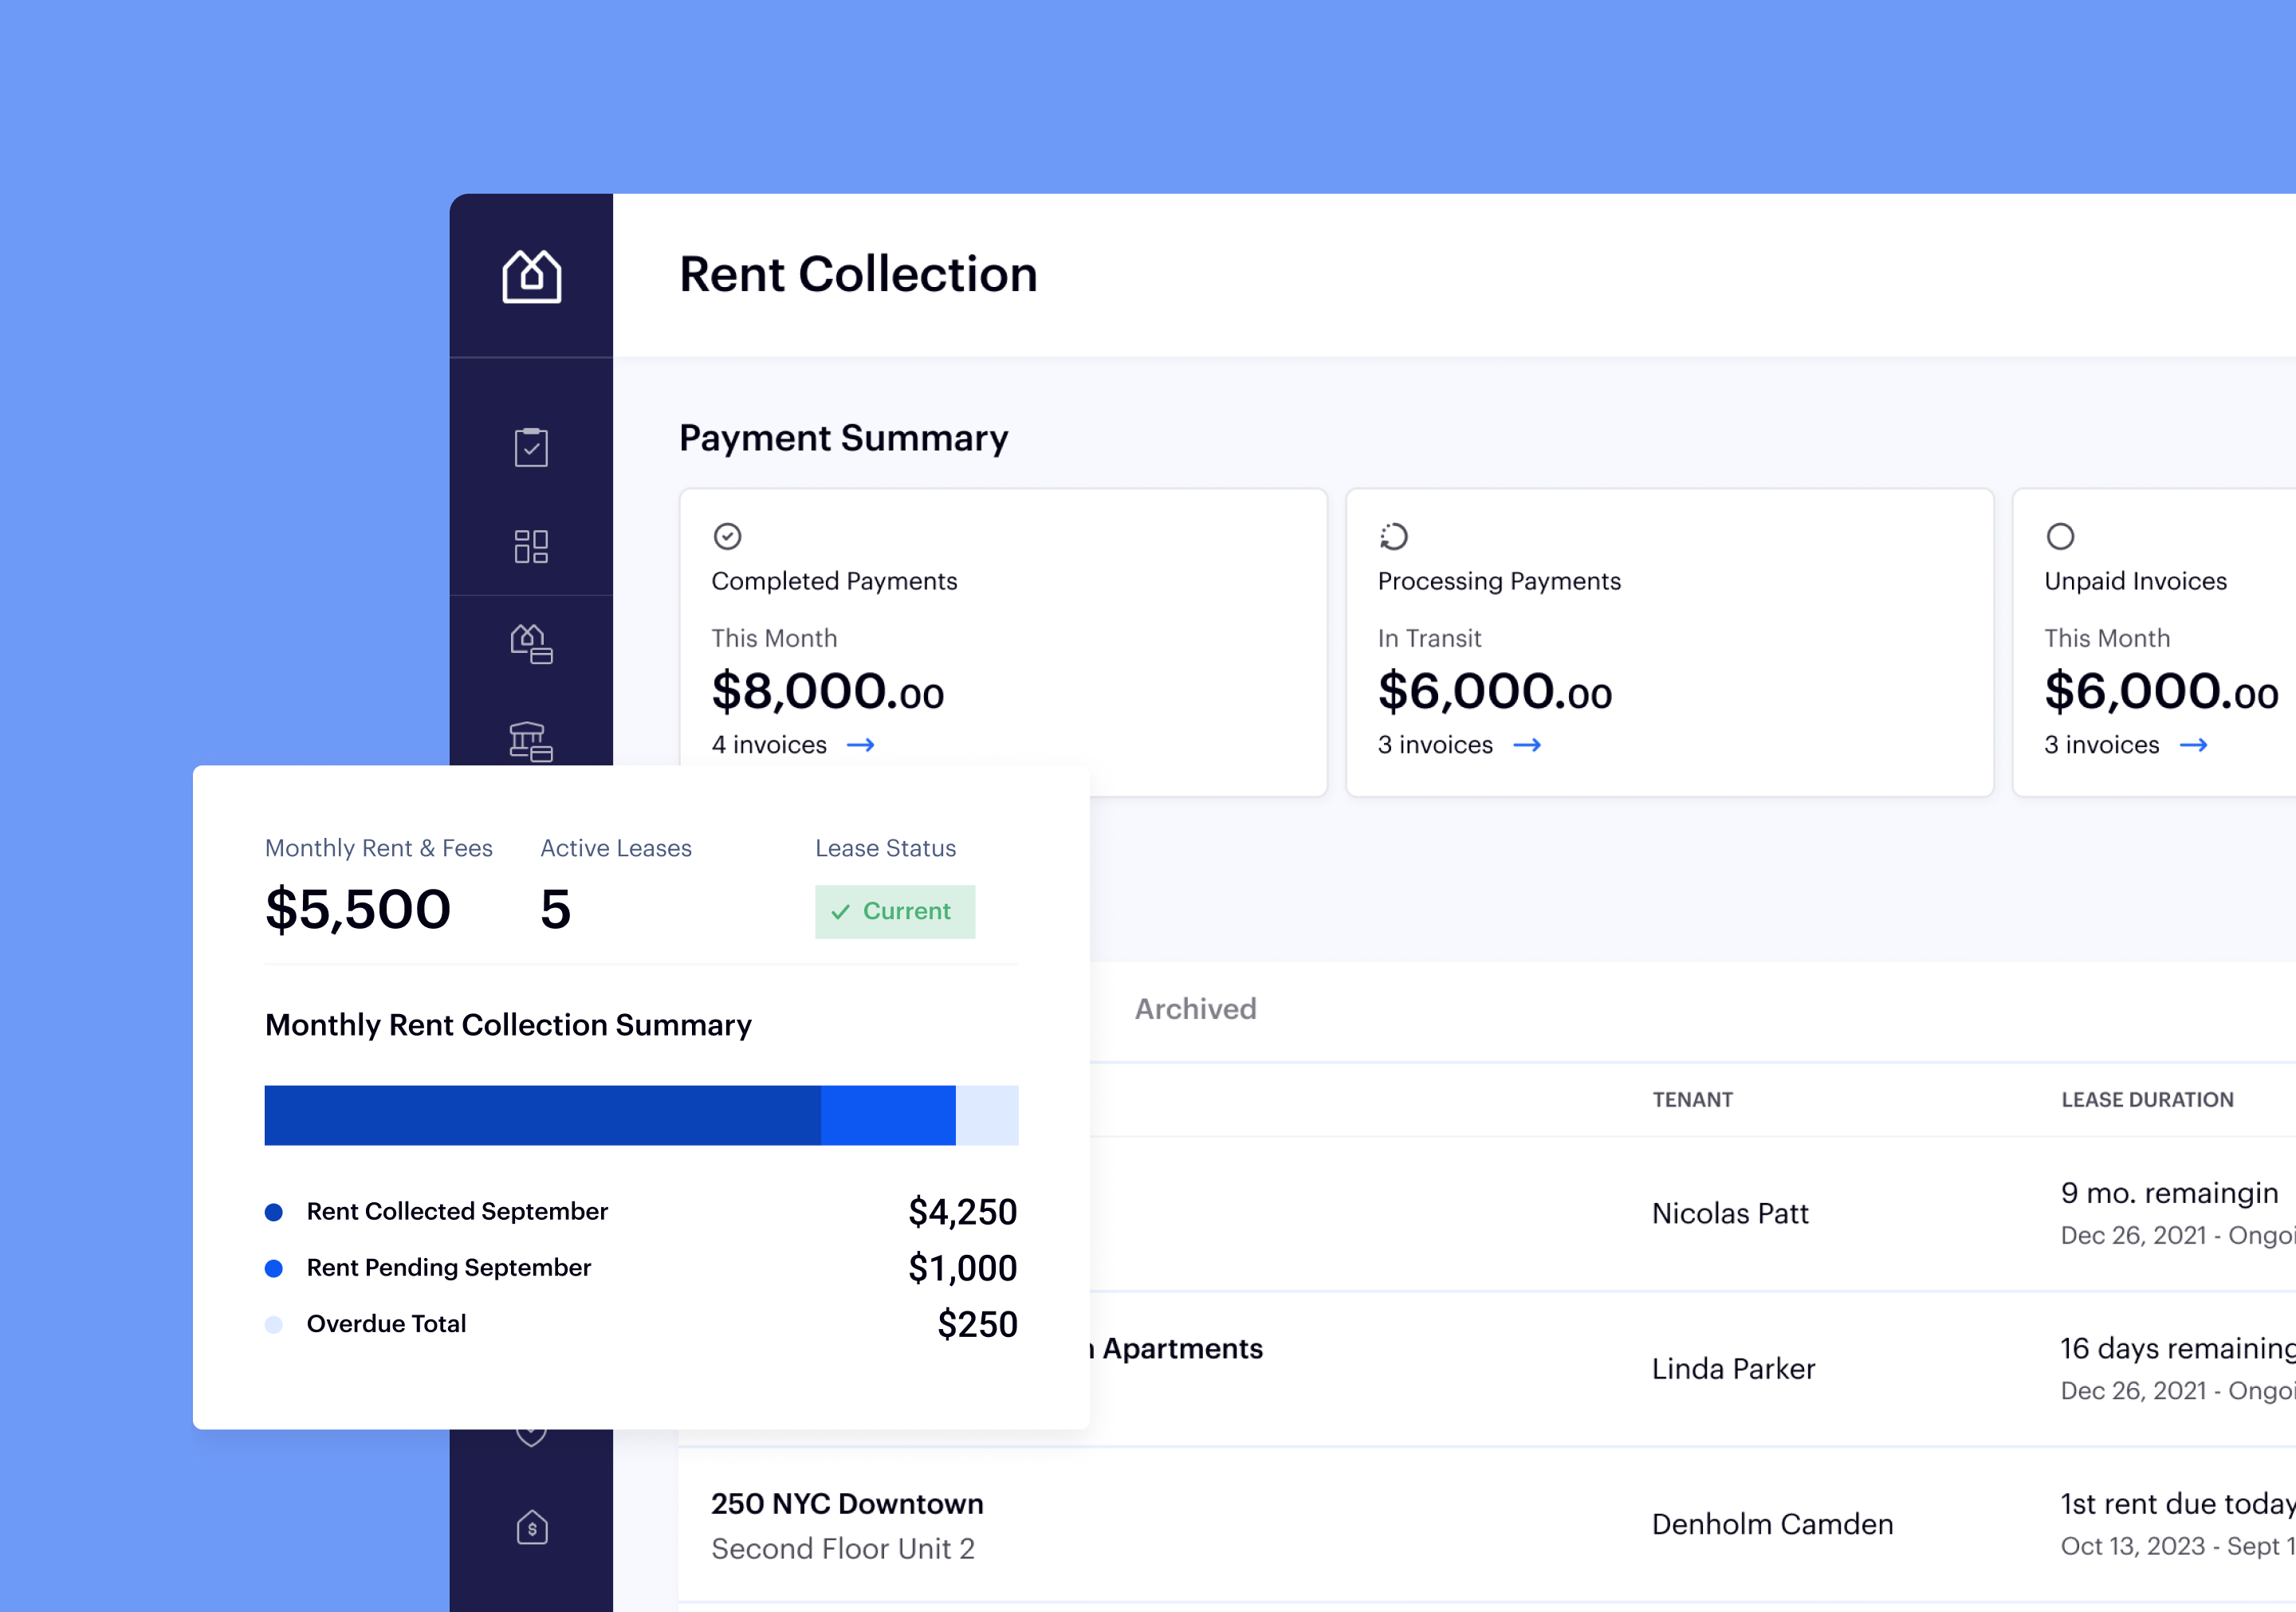Click the Processing Payments spinner icon

[1393, 536]
